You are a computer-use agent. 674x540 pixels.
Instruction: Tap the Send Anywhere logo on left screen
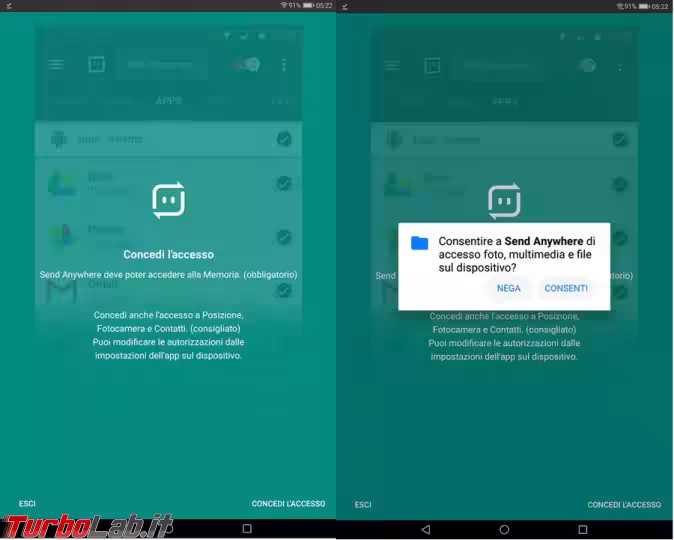[168, 200]
